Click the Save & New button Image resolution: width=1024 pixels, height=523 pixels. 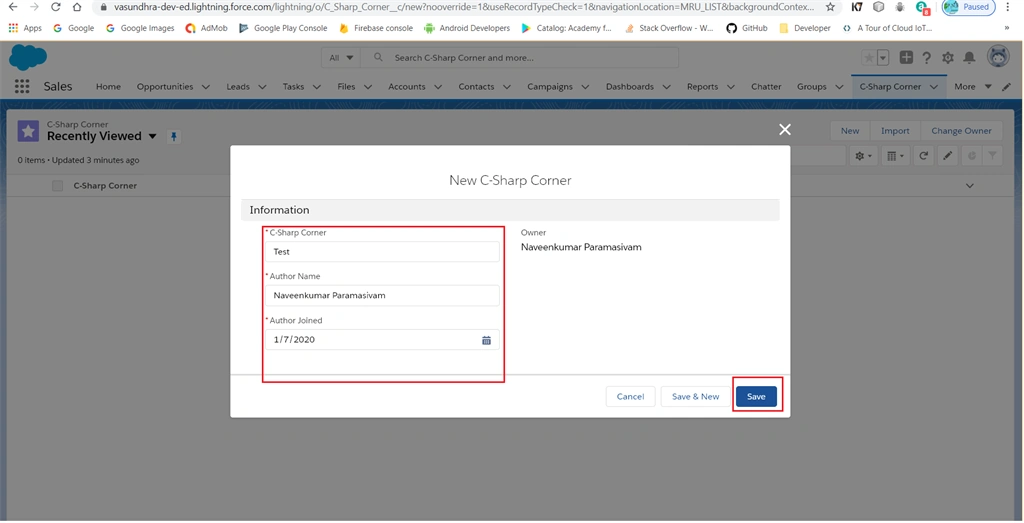click(x=696, y=396)
